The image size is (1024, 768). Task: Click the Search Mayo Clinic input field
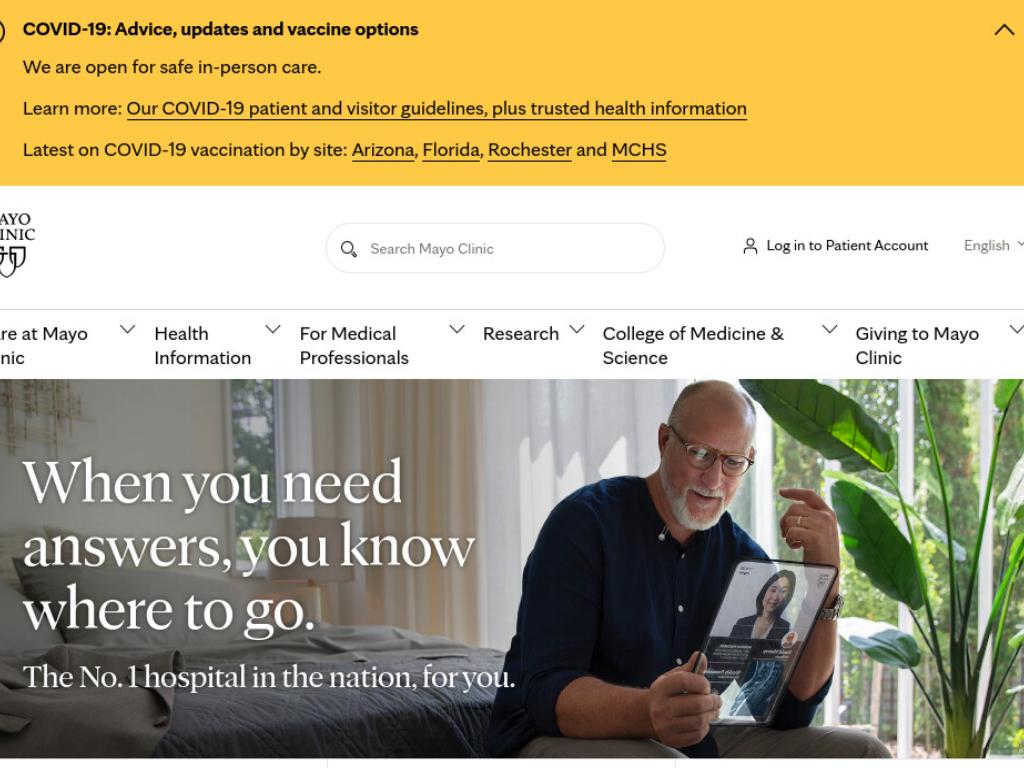click(x=495, y=248)
